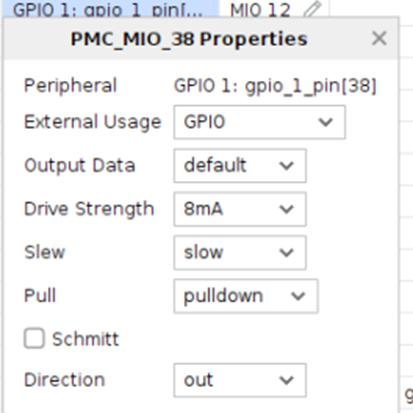Open the Slew dropdown set to slow
The height and width of the screenshot is (413, 413).
(x=240, y=253)
